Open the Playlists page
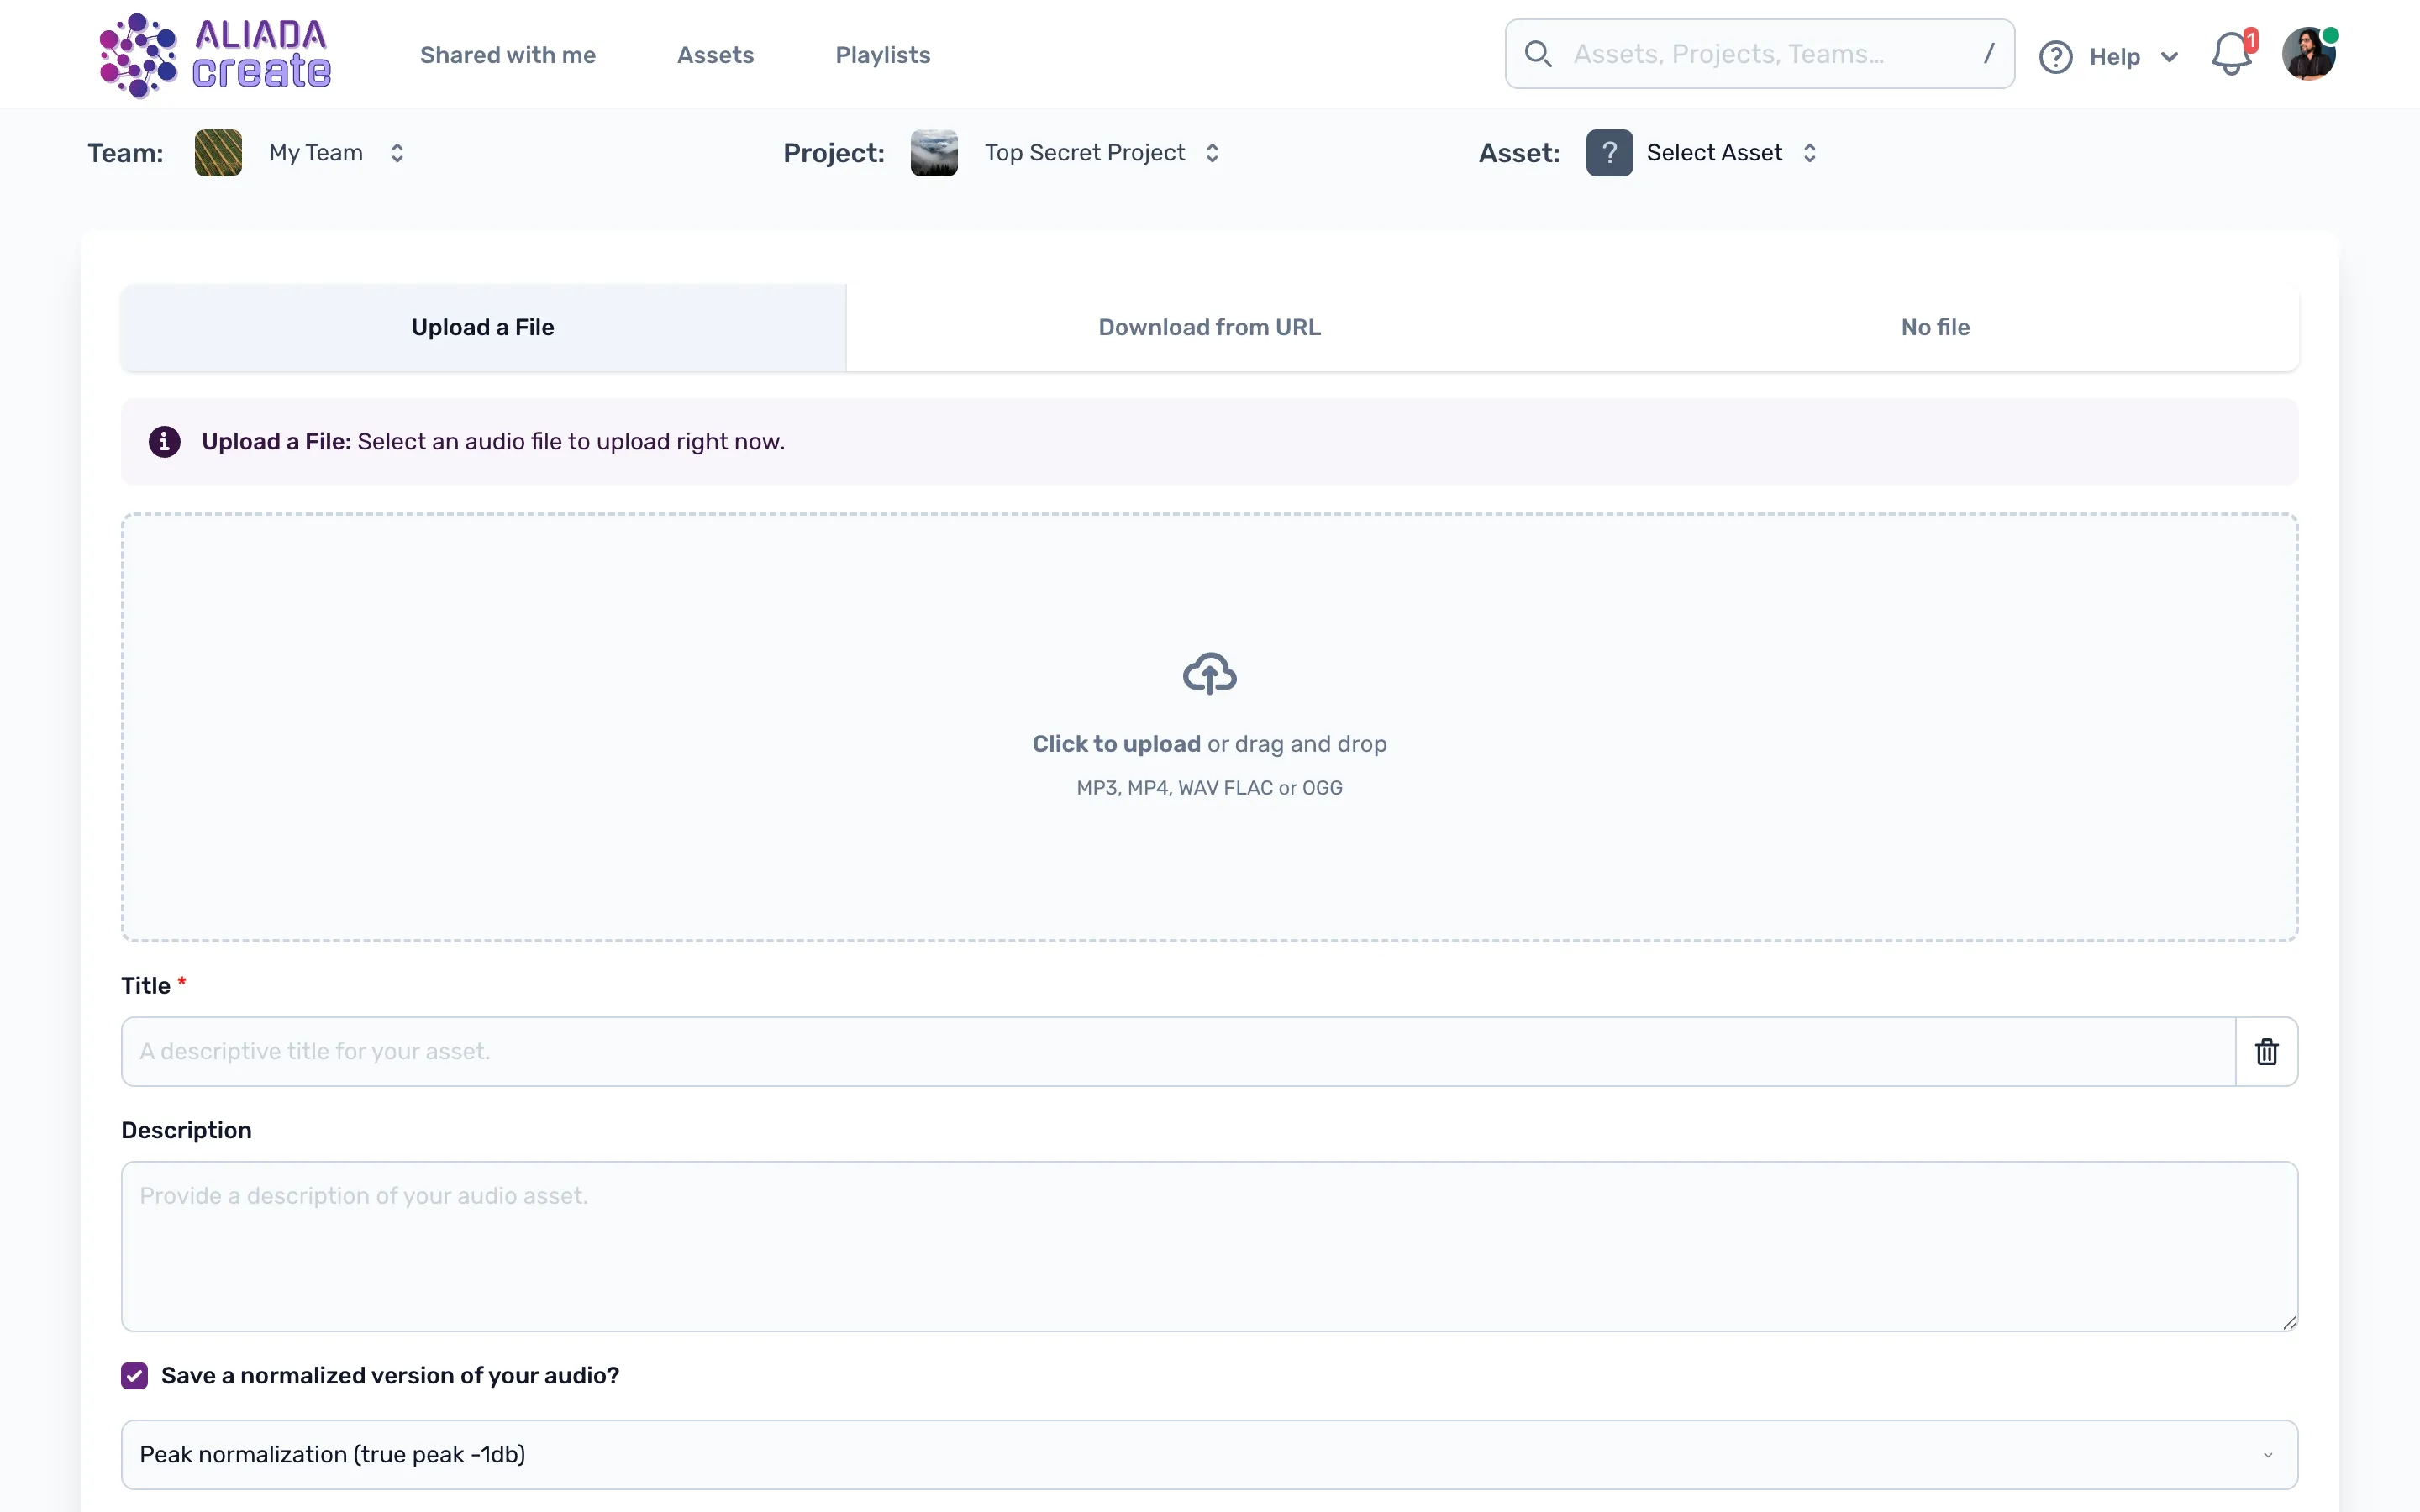The width and height of the screenshot is (2420, 1512). point(882,55)
